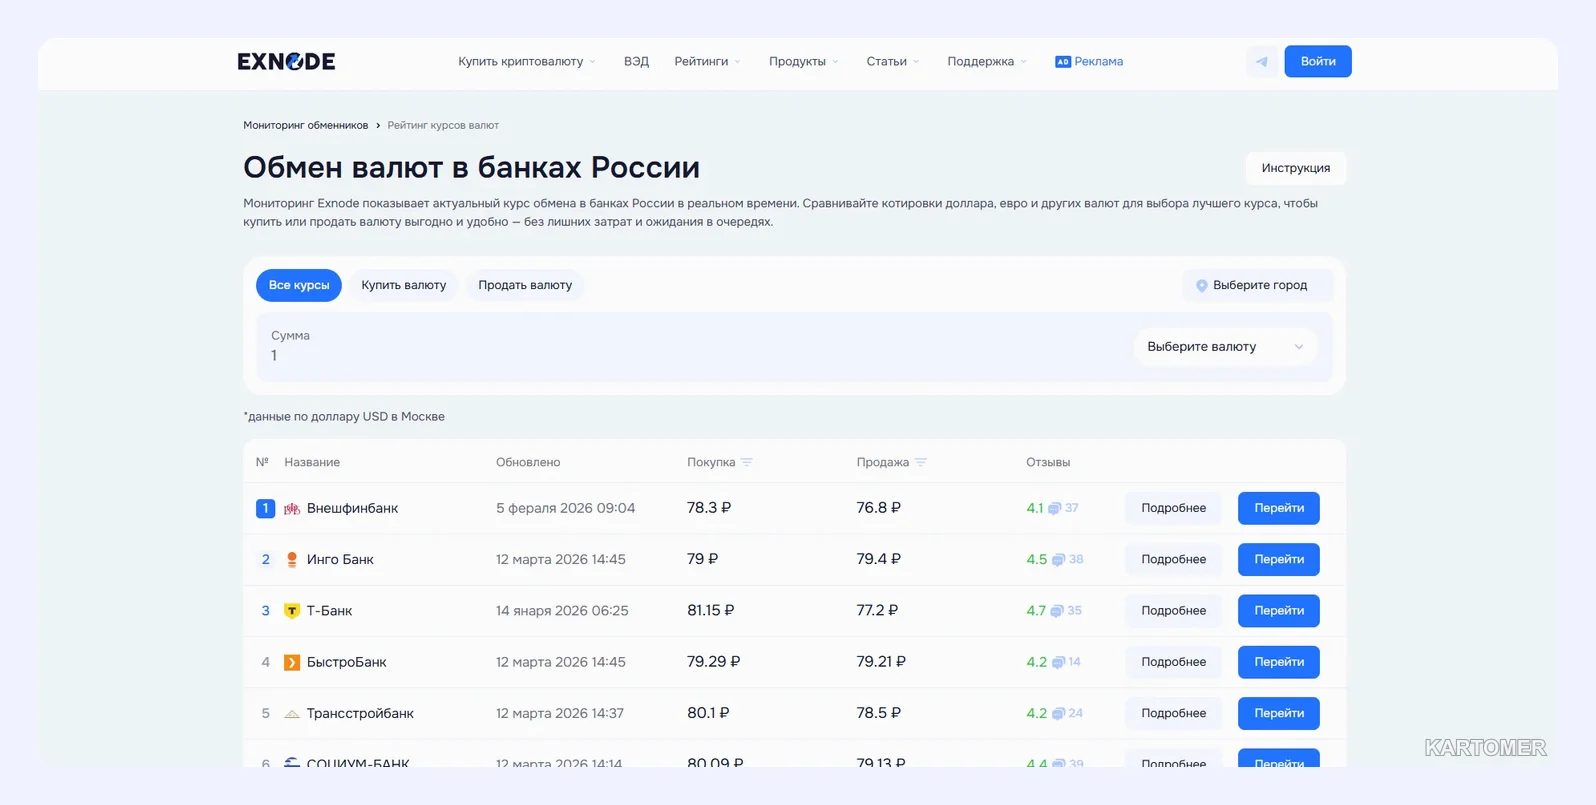1596x805 pixels.
Task: Click the Внешфинбанк bank logo icon
Action: 292,508
